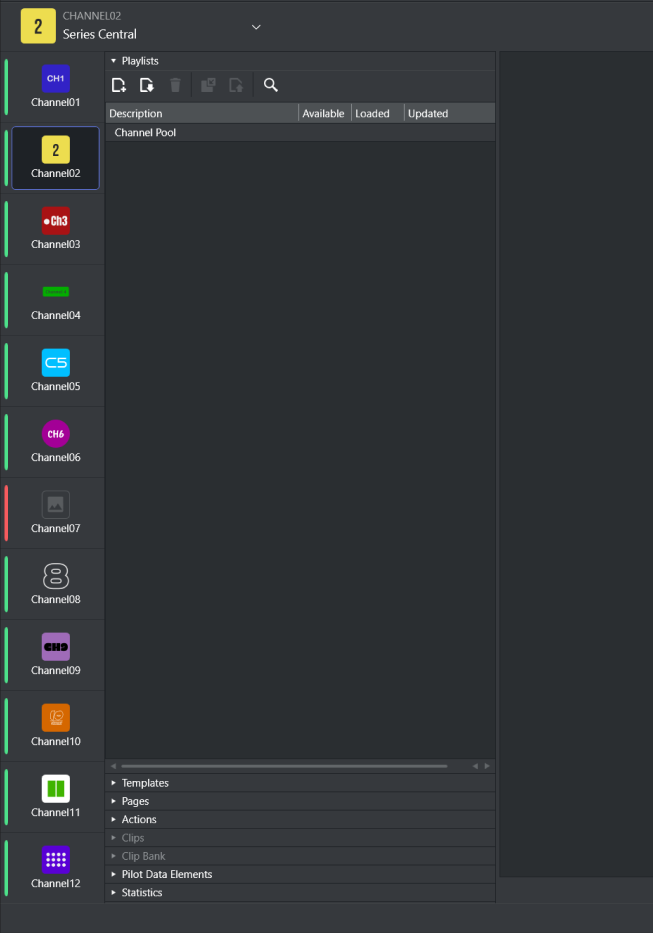This screenshot has width=653, height=933.
Task: Open Channel12 with purple grid icon
Action: tap(55, 868)
